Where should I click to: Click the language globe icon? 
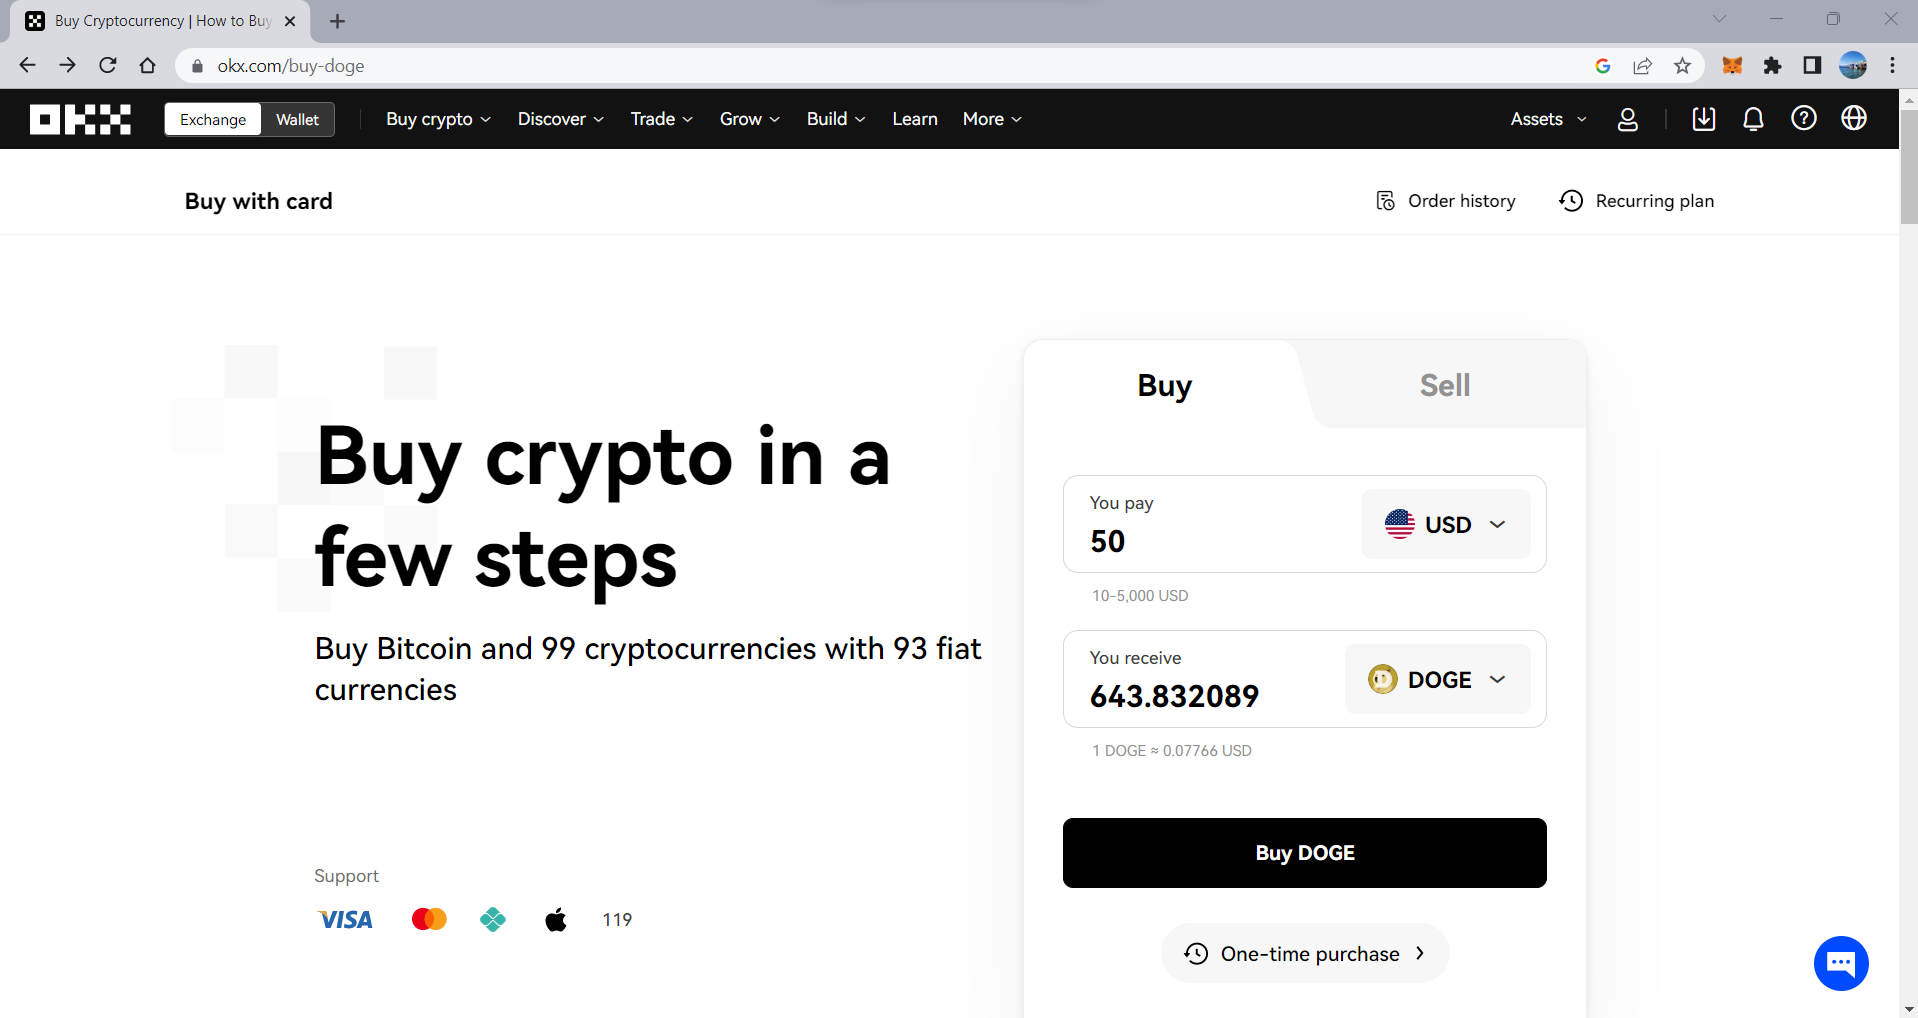pyautogui.click(x=1853, y=119)
